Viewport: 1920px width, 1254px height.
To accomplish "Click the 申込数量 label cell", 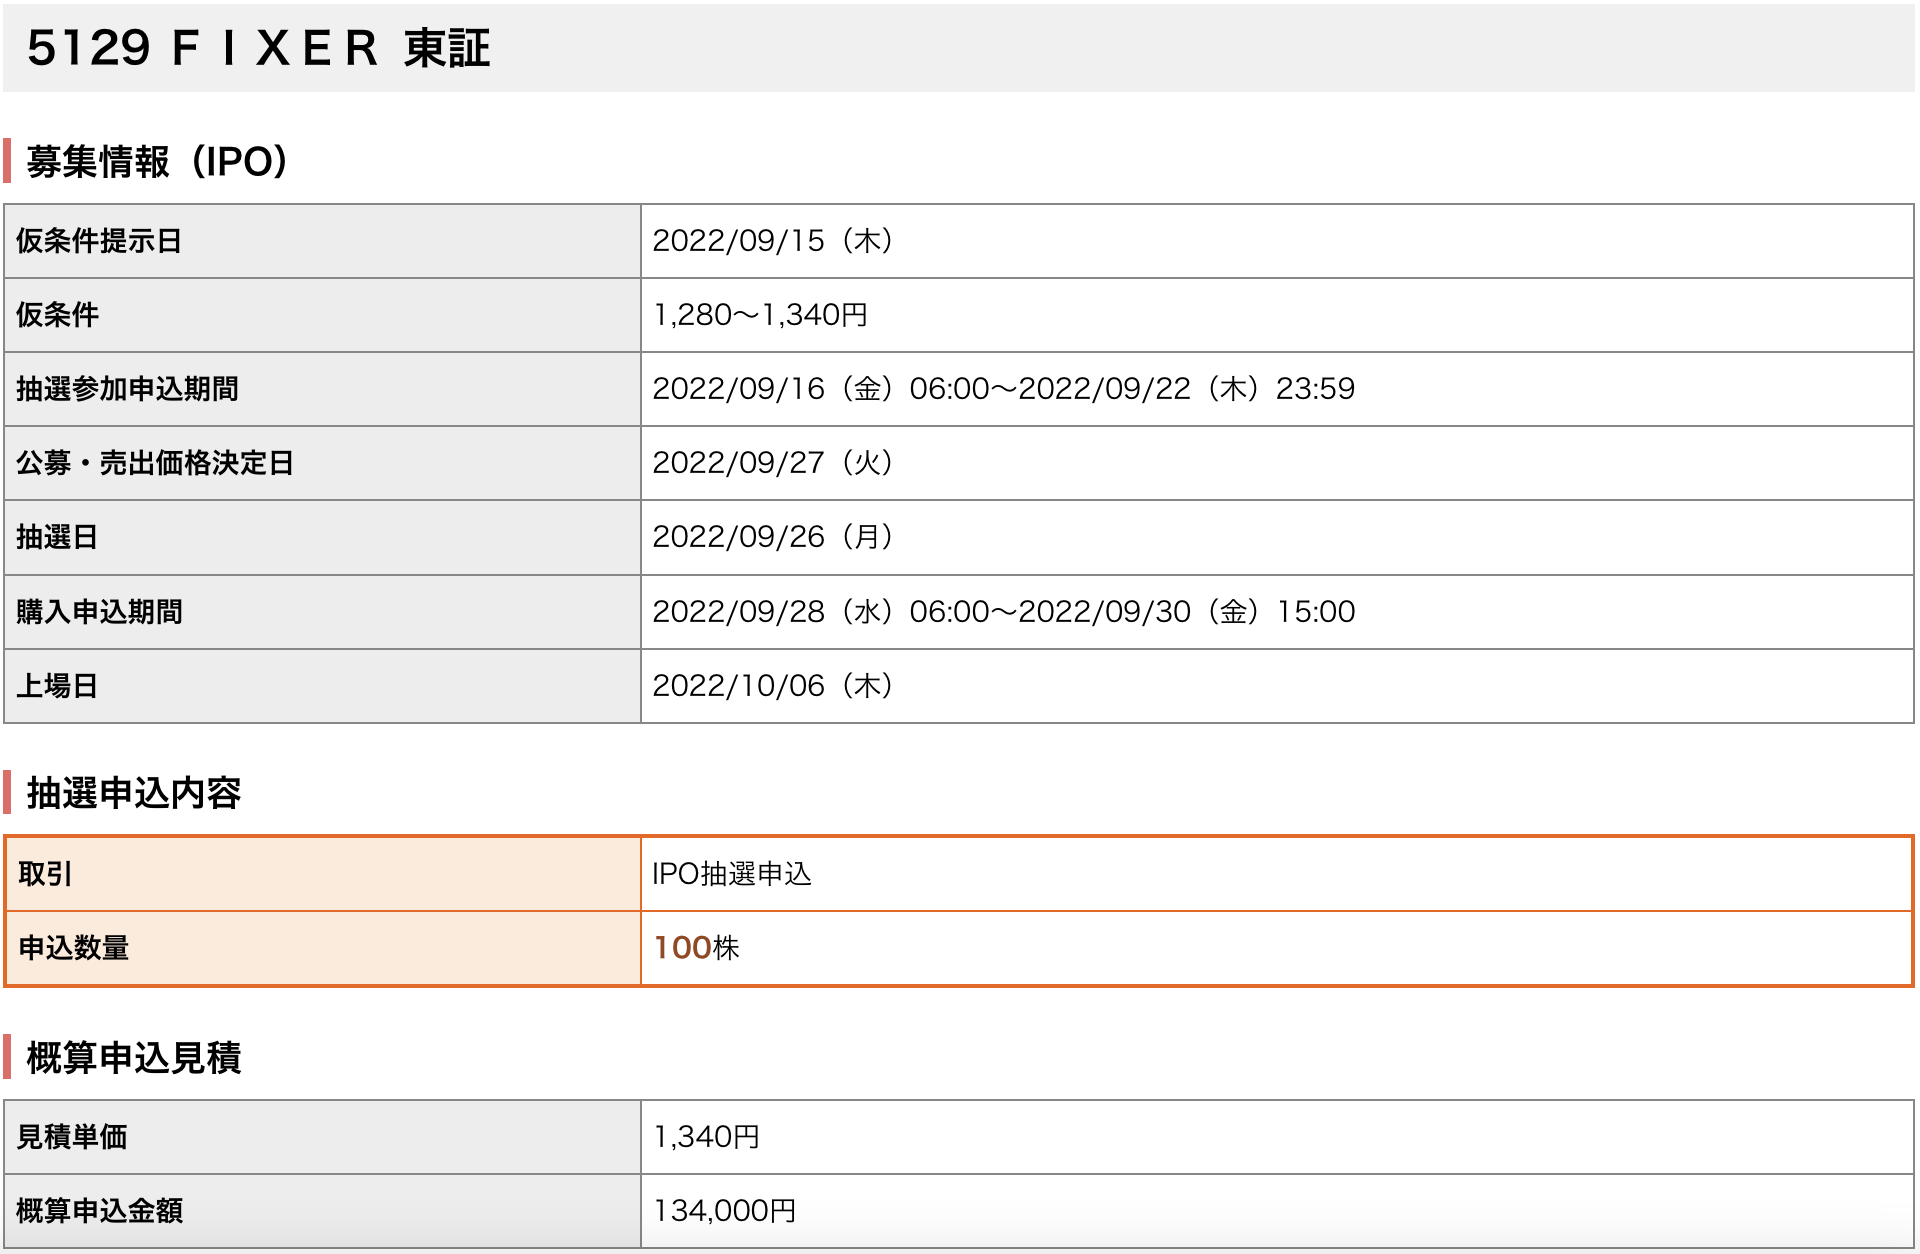I will coord(323,948).
